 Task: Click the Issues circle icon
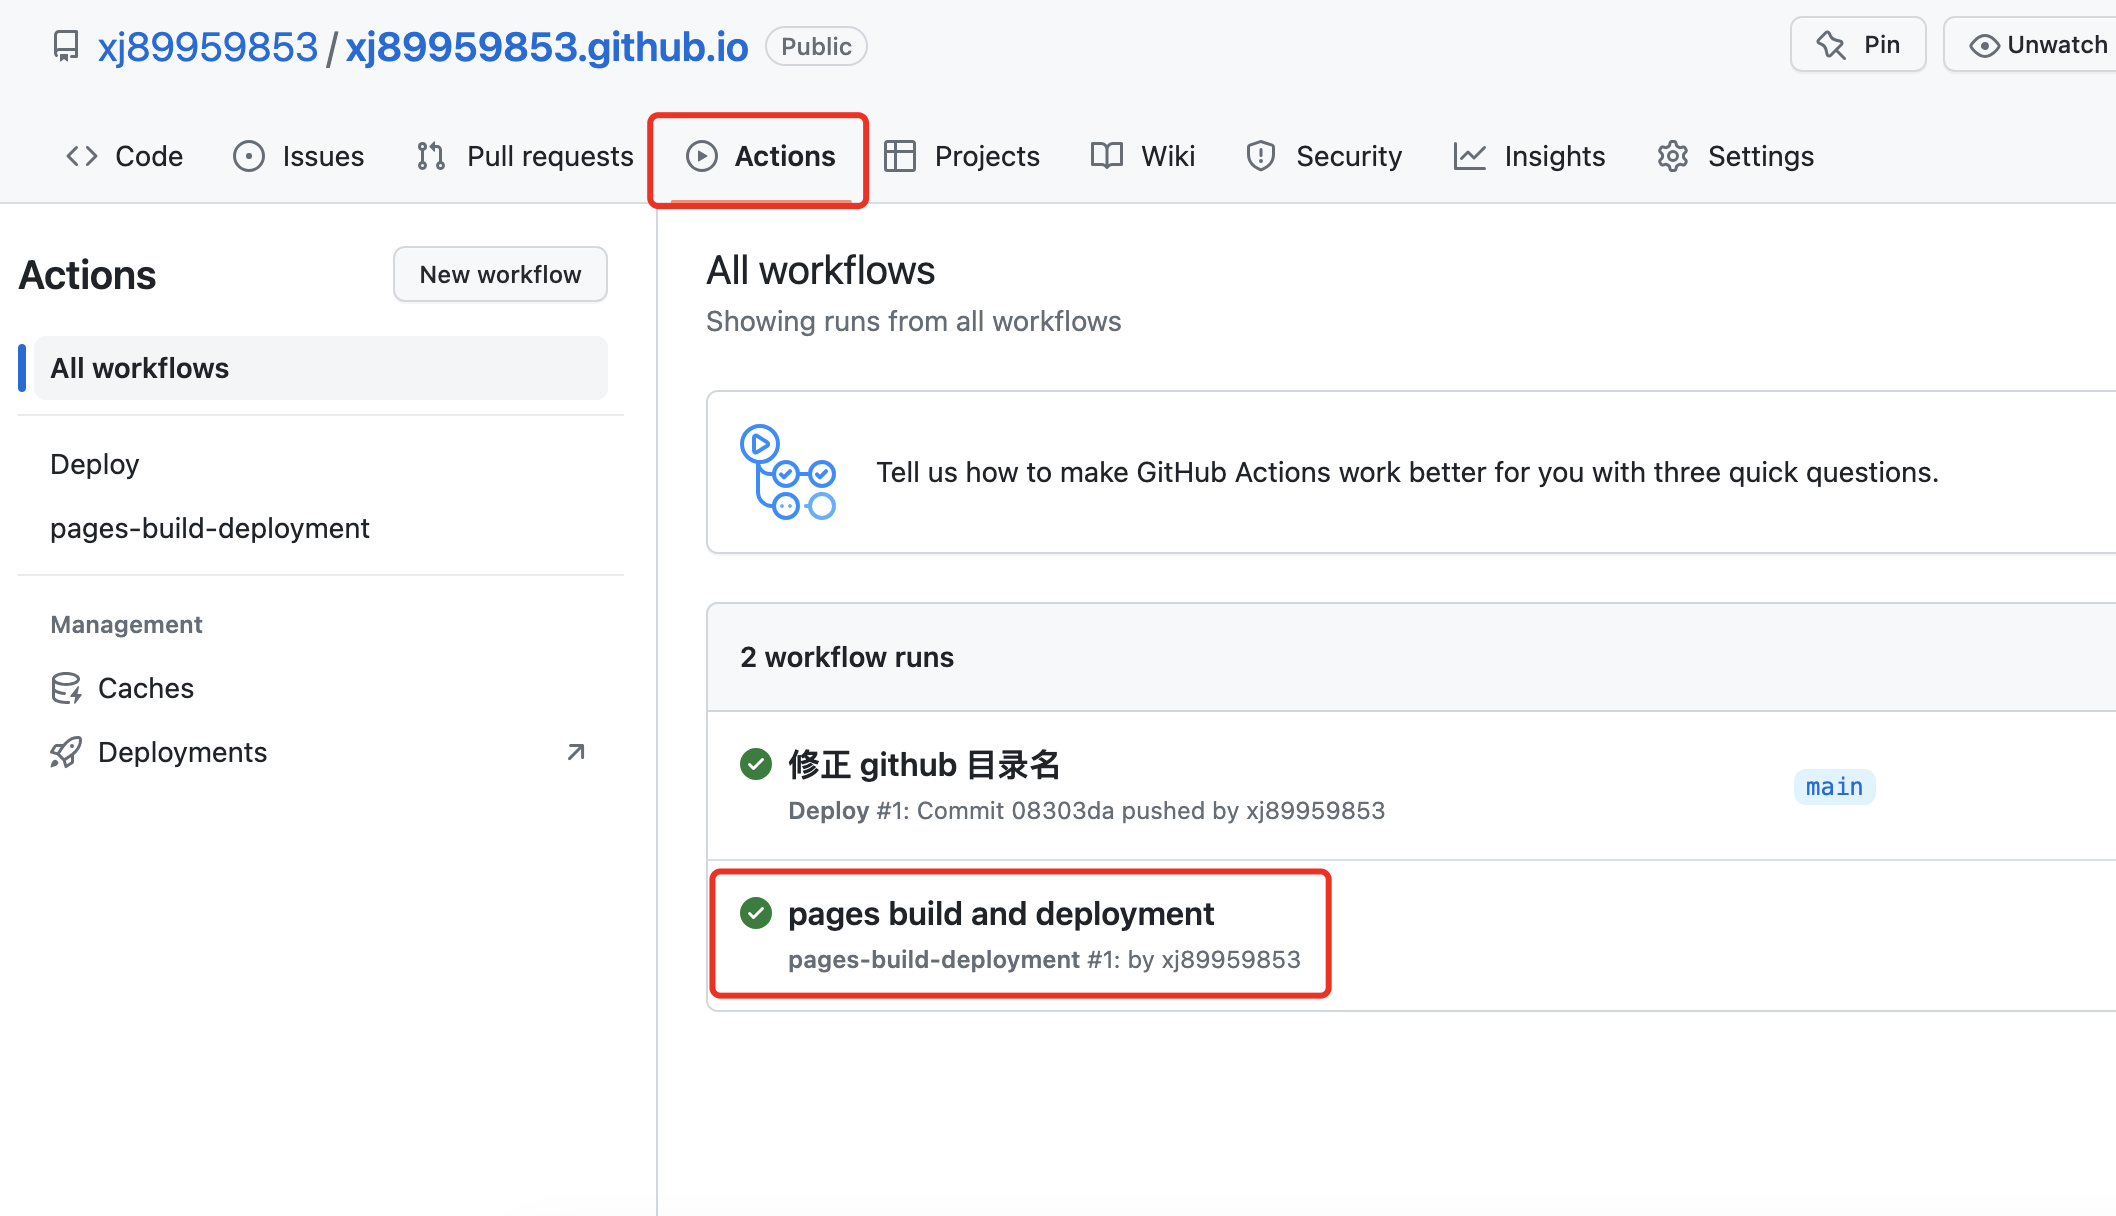(x=249, y=156)
